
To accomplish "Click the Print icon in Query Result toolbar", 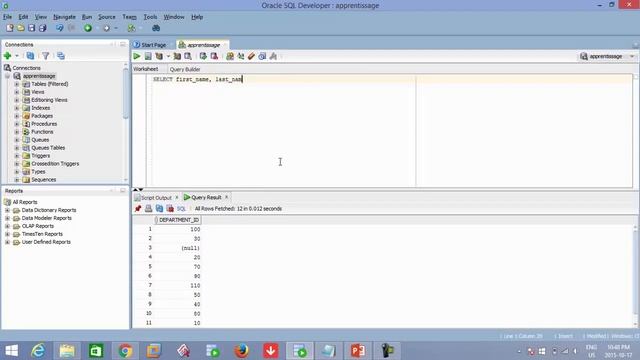I will [149, 209].
